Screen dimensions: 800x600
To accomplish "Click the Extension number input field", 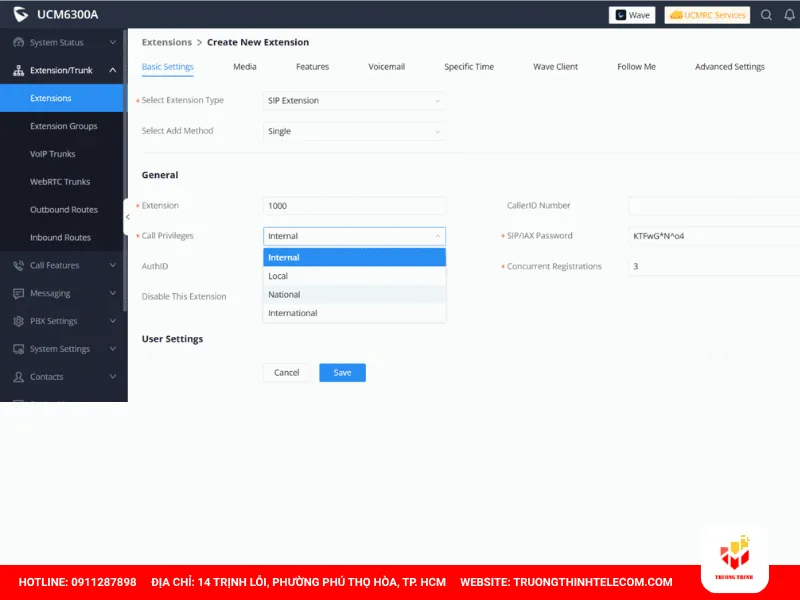I will point(354,206).
